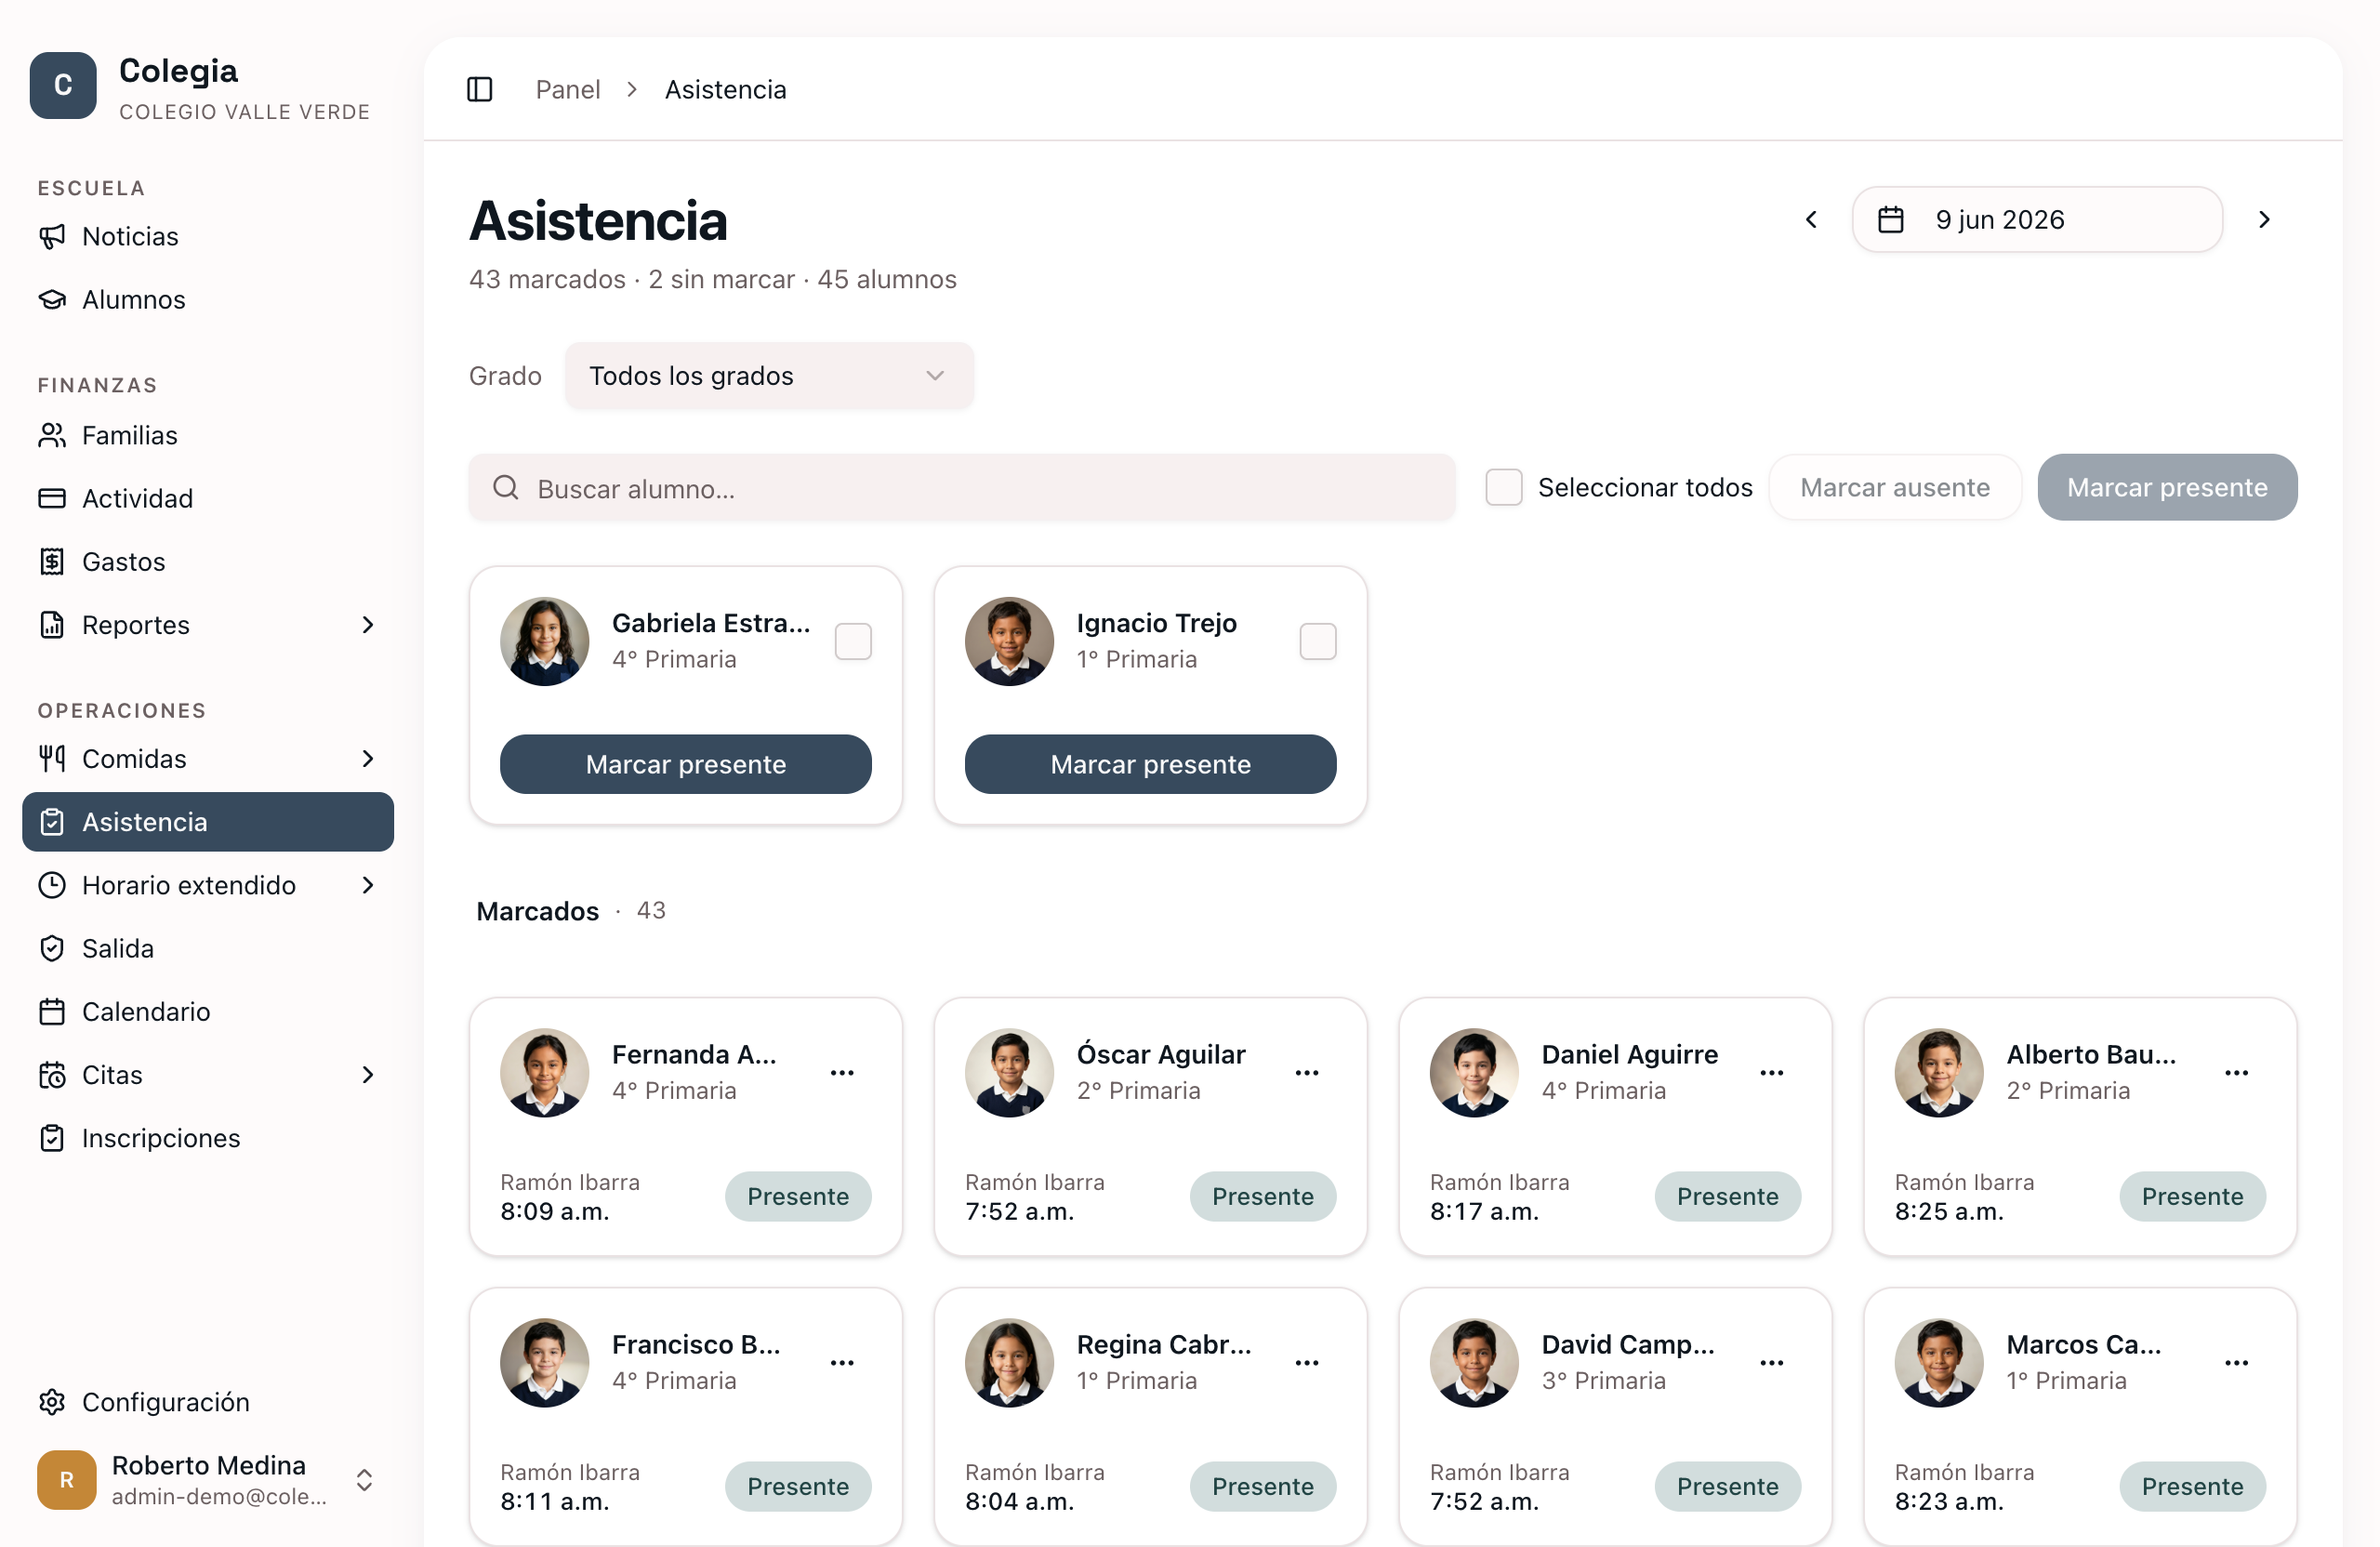
Task: Open options menu for Regina Cabr. card
Action: pyautogui.click(x=1307, y=1363)
